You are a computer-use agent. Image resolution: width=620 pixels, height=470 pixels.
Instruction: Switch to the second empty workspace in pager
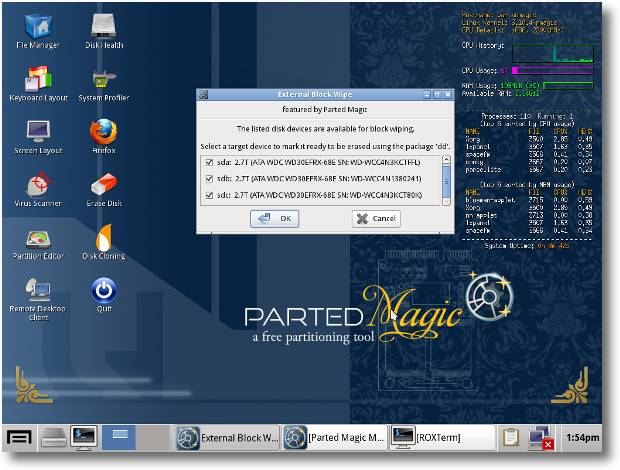pos(153,438)
